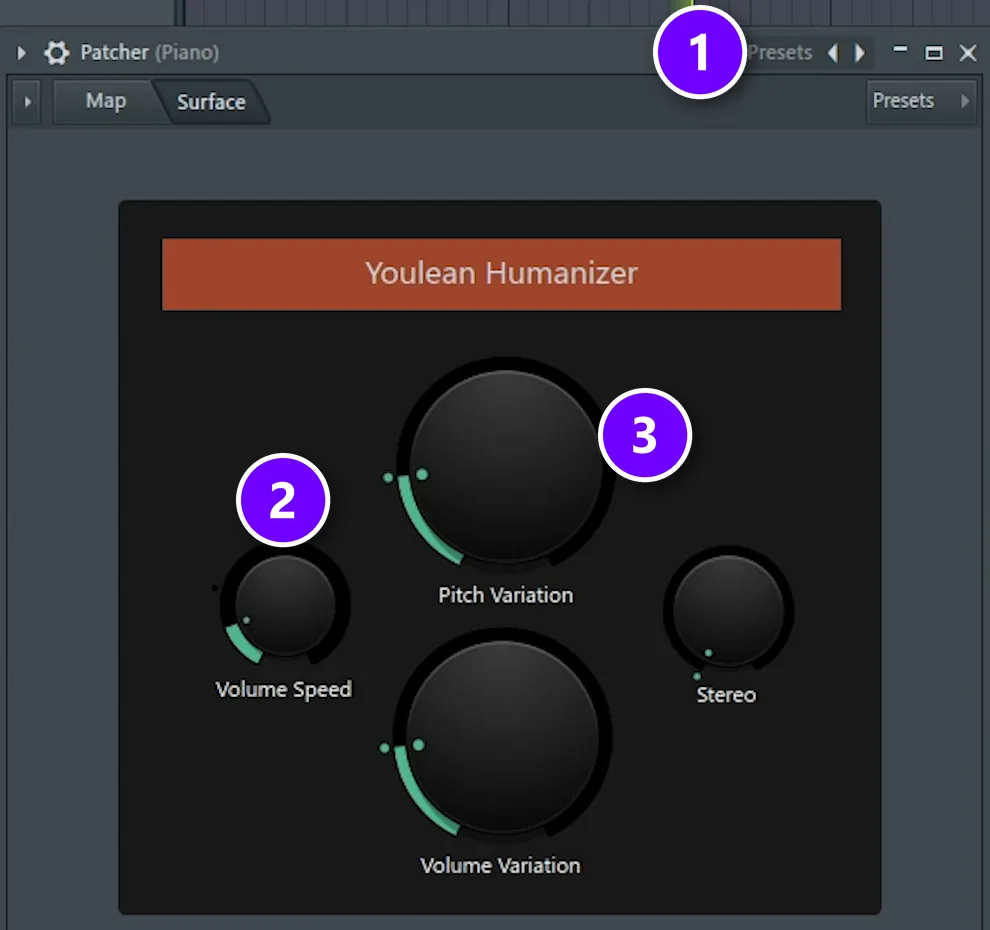Adjust the Pitch Variation knob
990x930 pixels.
[x=505, y=465]
